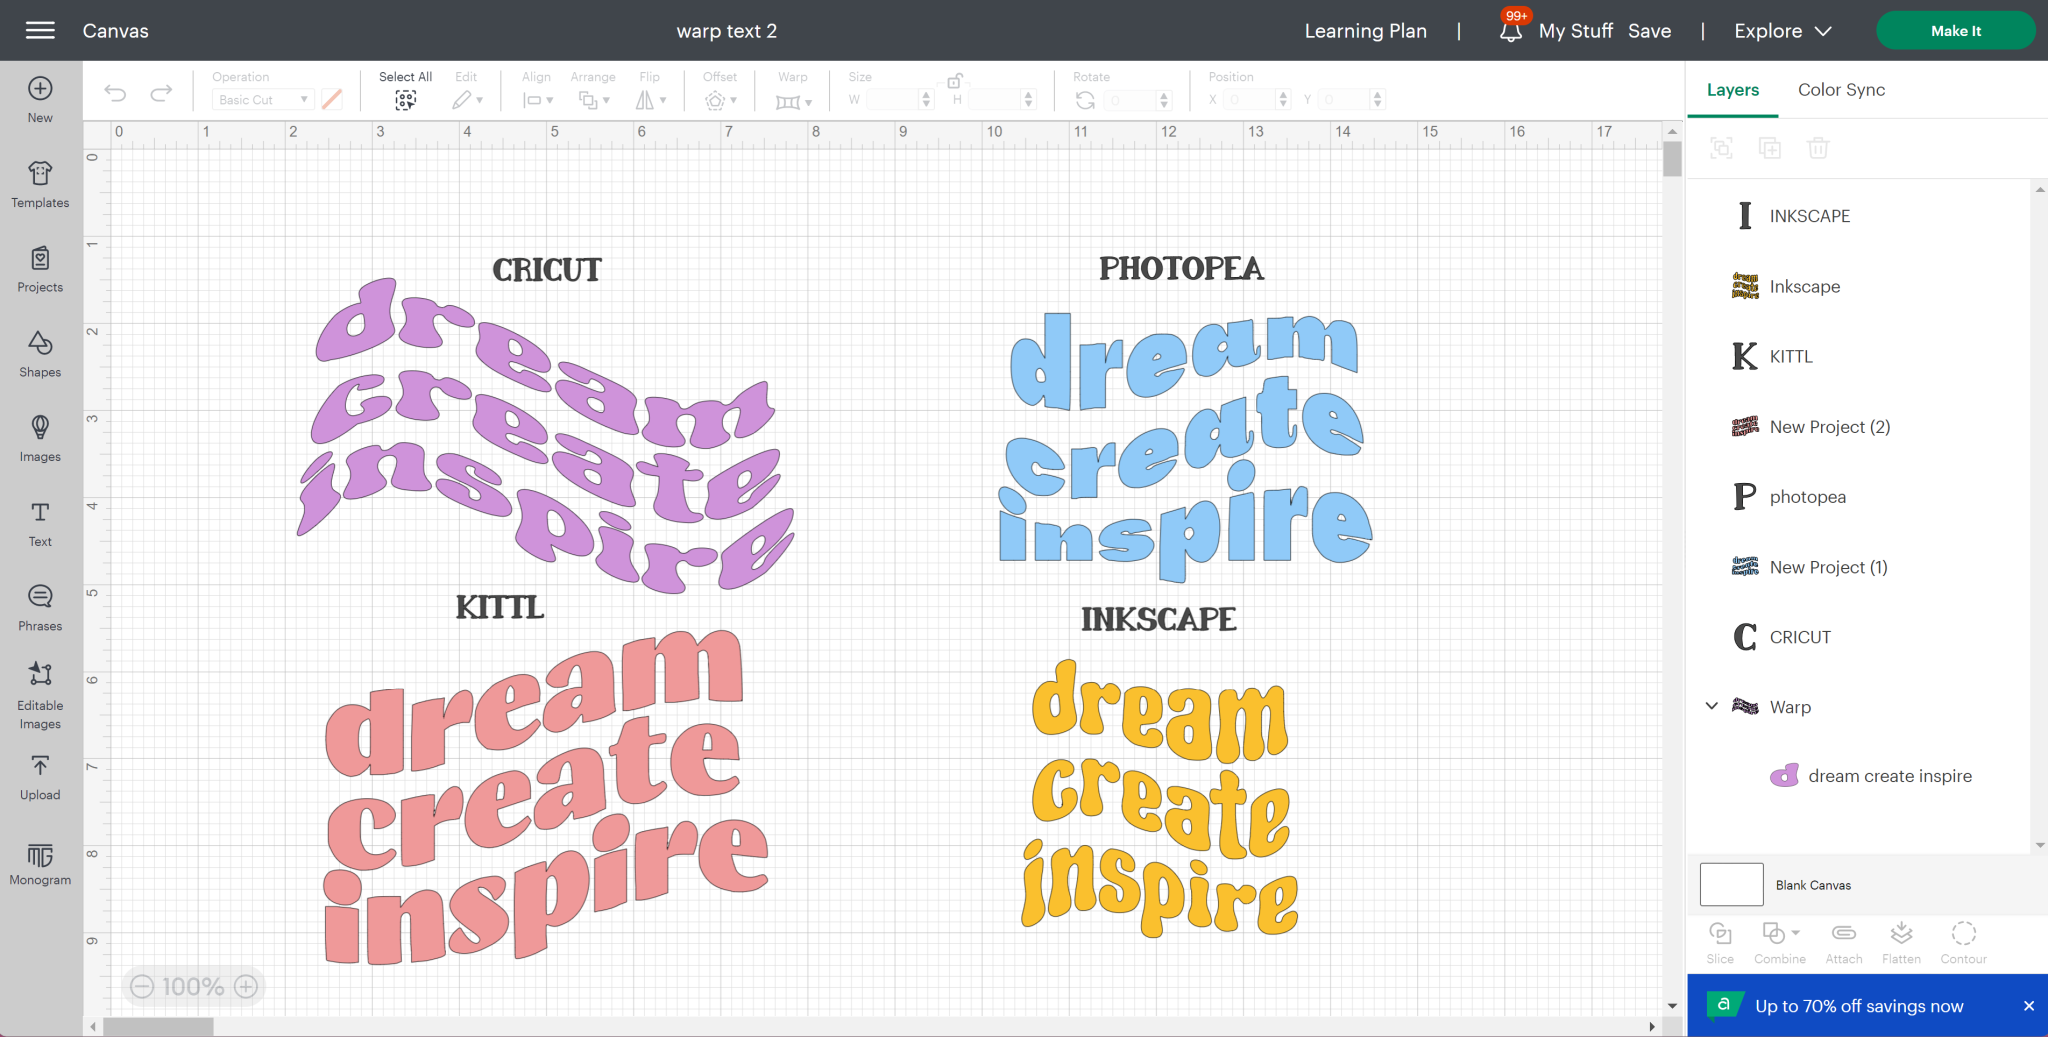Open the Arrange dropdown
The image size is (2048, 1037).
[x=594, y=100]
